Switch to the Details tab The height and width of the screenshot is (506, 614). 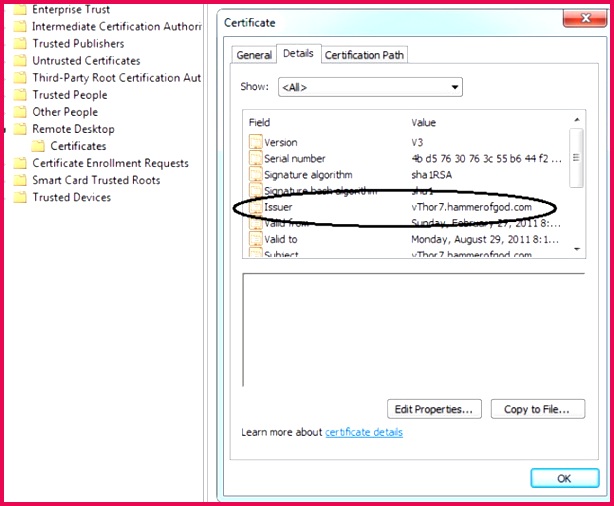[x=298, y=53]
